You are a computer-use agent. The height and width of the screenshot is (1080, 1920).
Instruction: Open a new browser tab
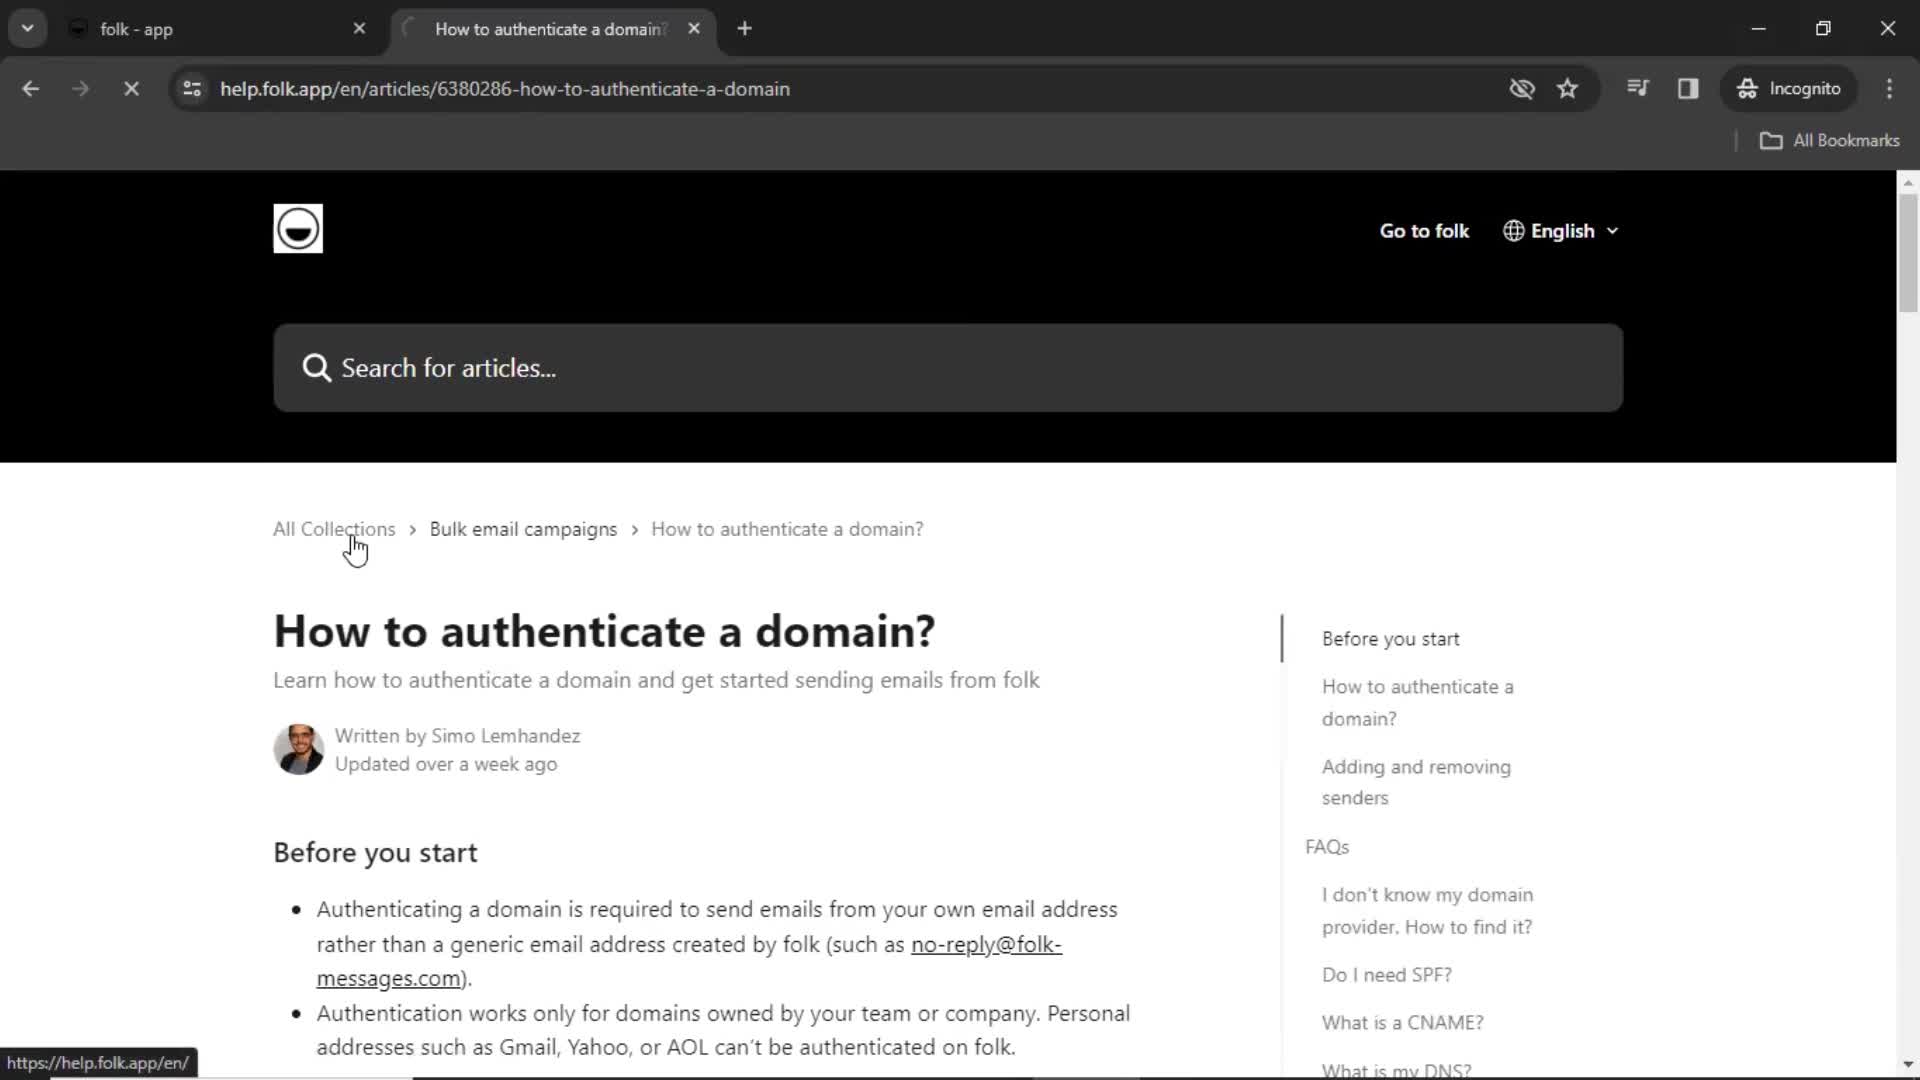pos(744,29)
